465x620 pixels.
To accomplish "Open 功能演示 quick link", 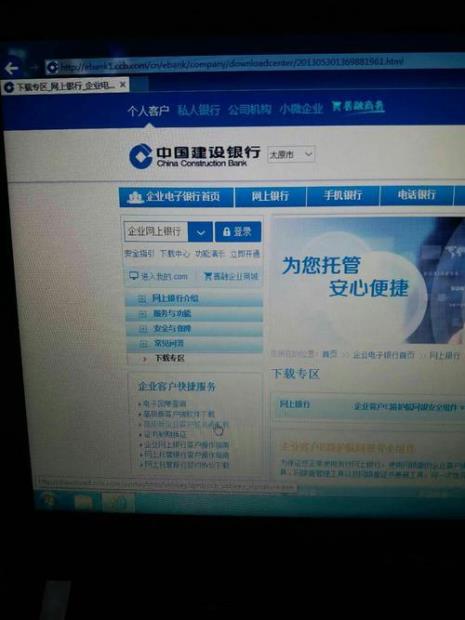I will (x=210, y=254).
